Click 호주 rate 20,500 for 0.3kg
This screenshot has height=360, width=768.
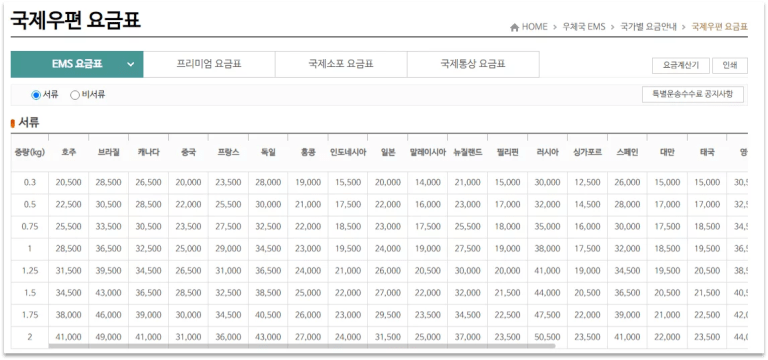tap(69, 182)
